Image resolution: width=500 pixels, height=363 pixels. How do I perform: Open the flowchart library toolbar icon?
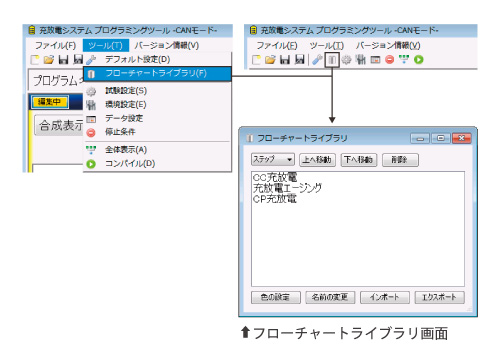coord(332,60)
